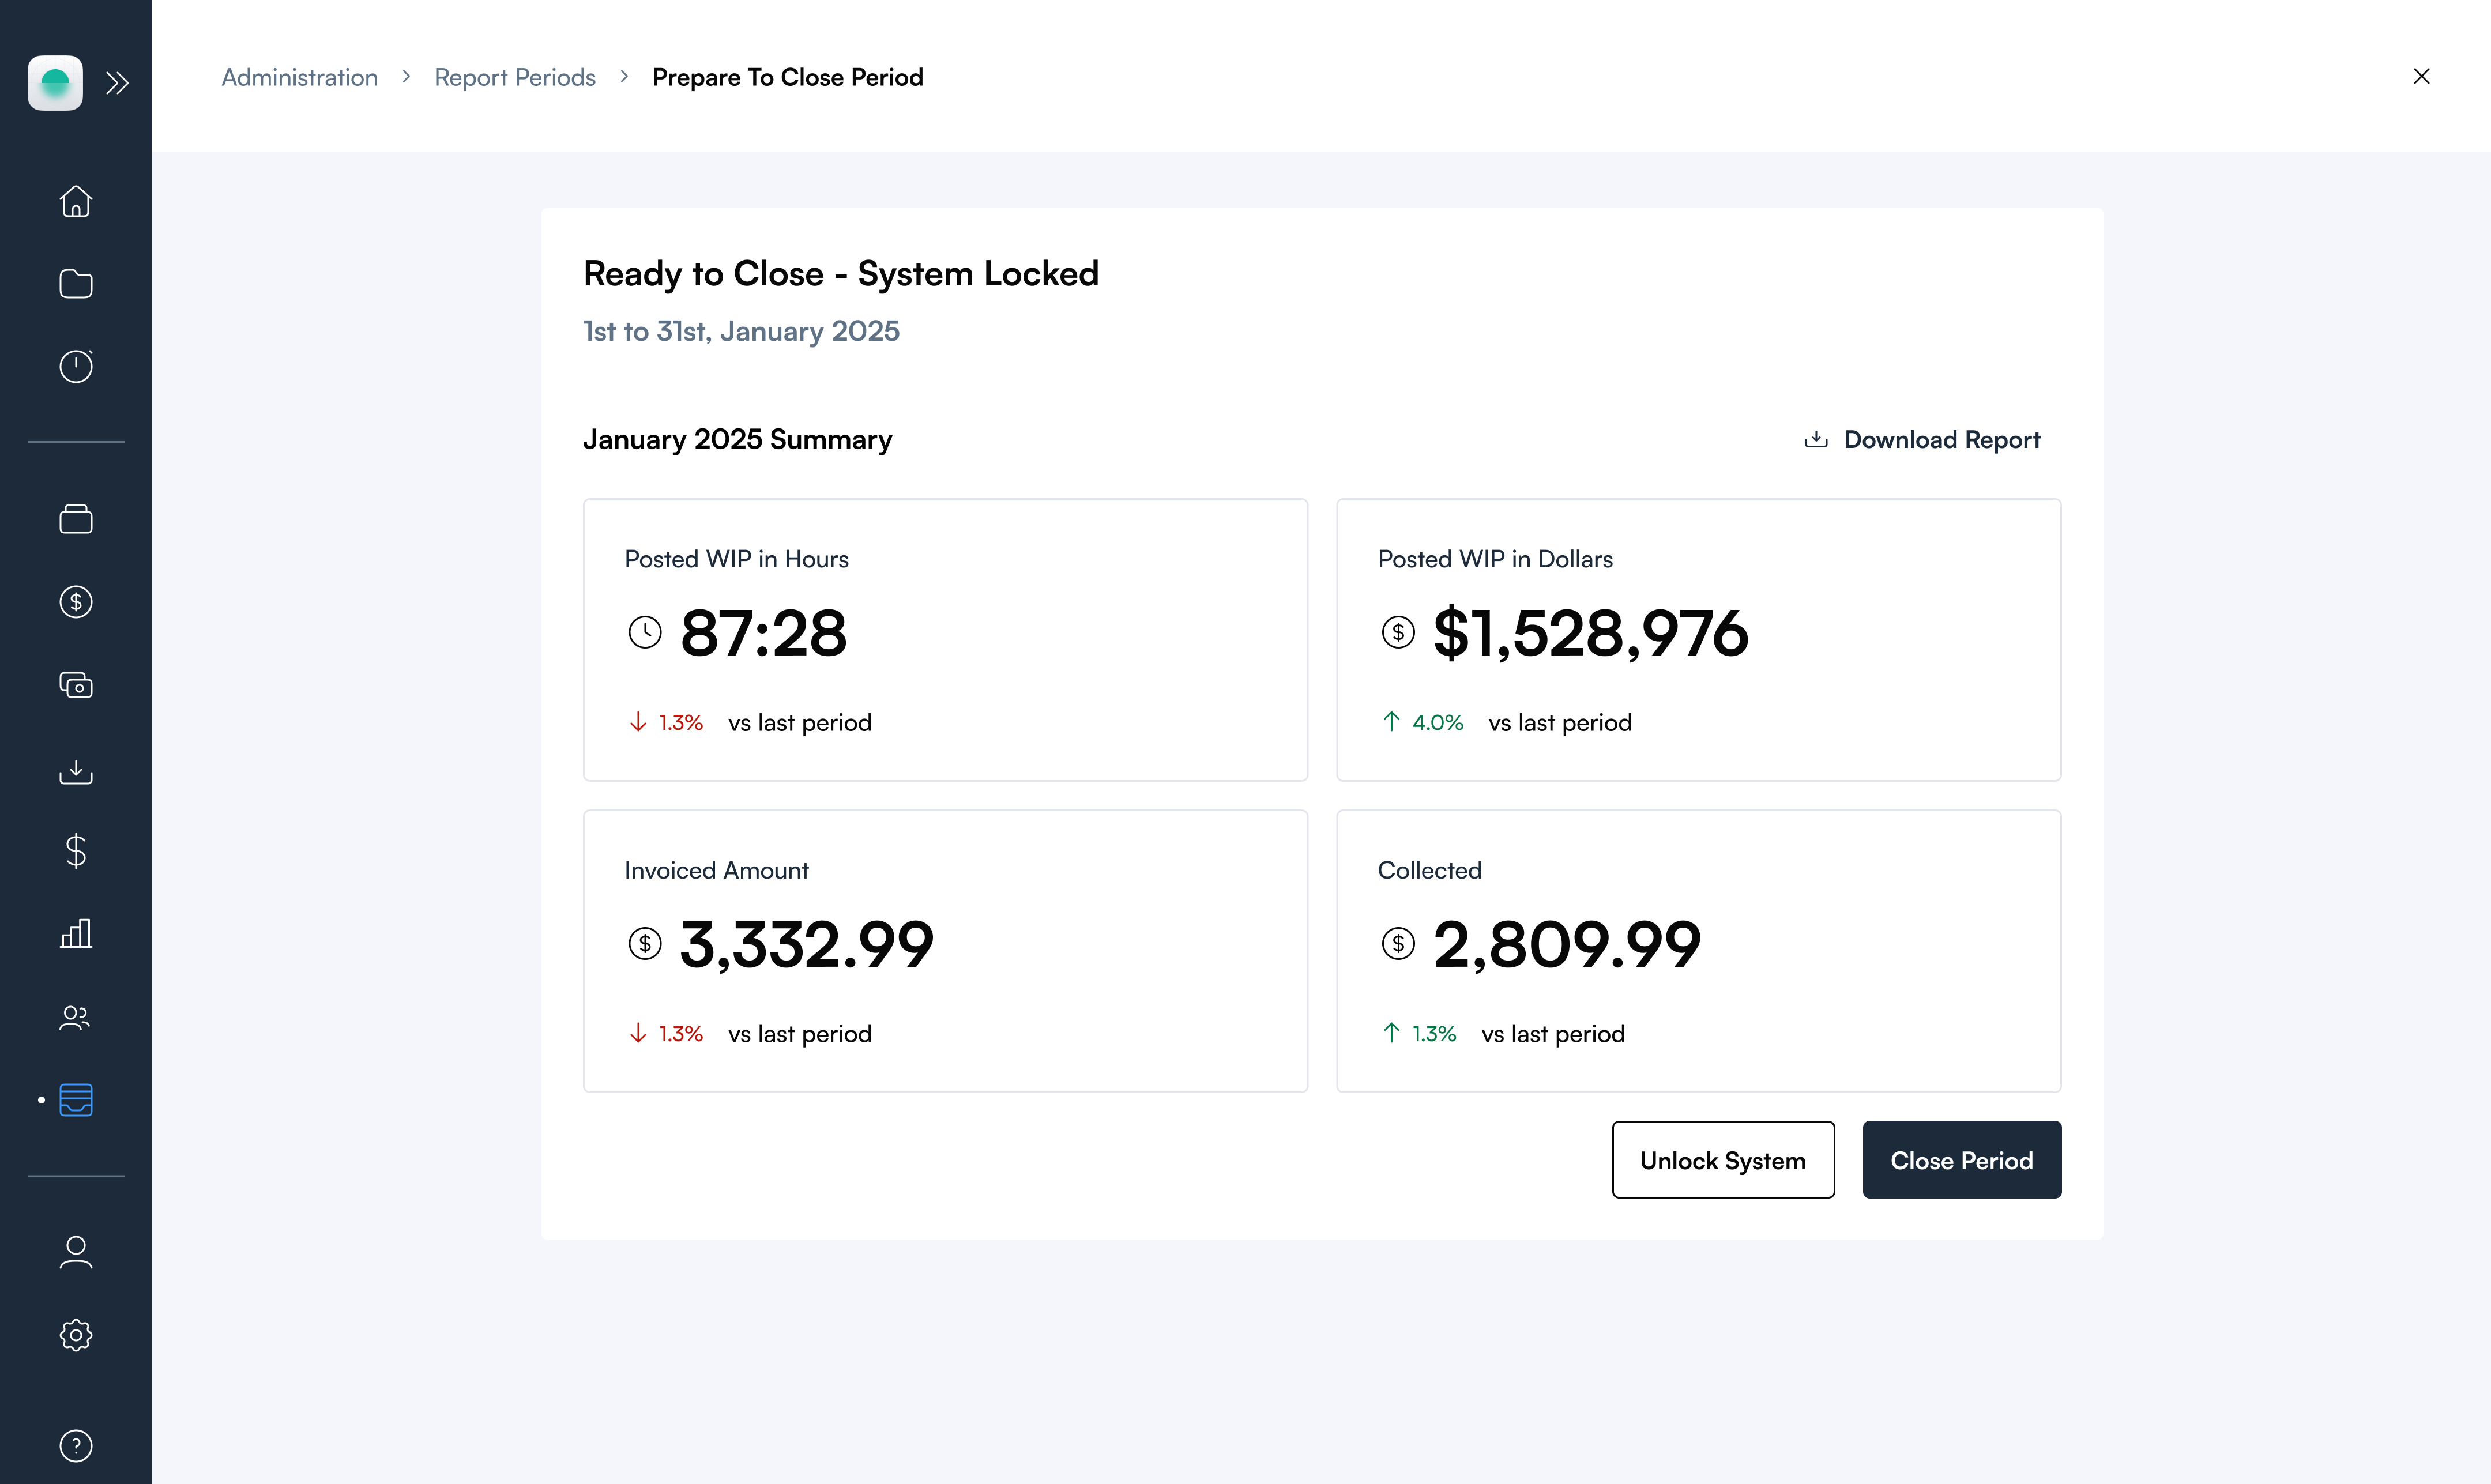Open the users group sidebar icon

coord(76,1017)
